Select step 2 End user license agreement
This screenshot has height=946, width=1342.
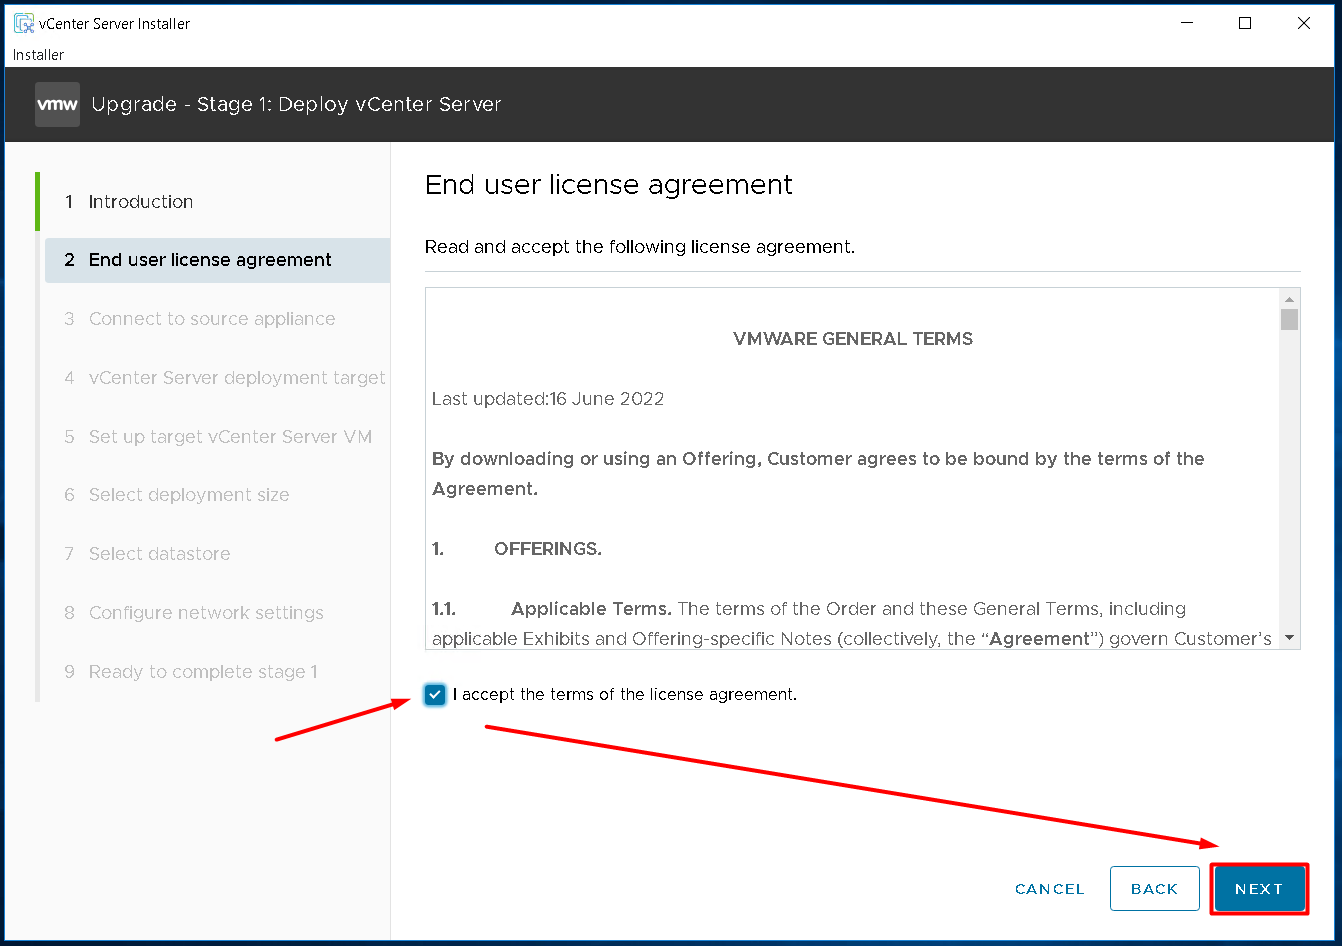pyautogui.click(x=217, y=260)
